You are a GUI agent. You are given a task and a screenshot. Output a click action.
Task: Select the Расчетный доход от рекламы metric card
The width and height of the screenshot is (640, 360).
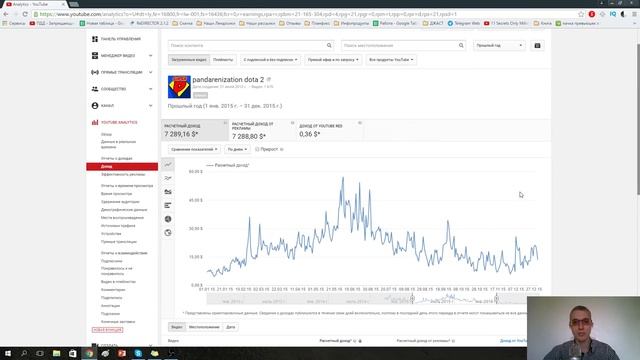(x=262, y=130)
